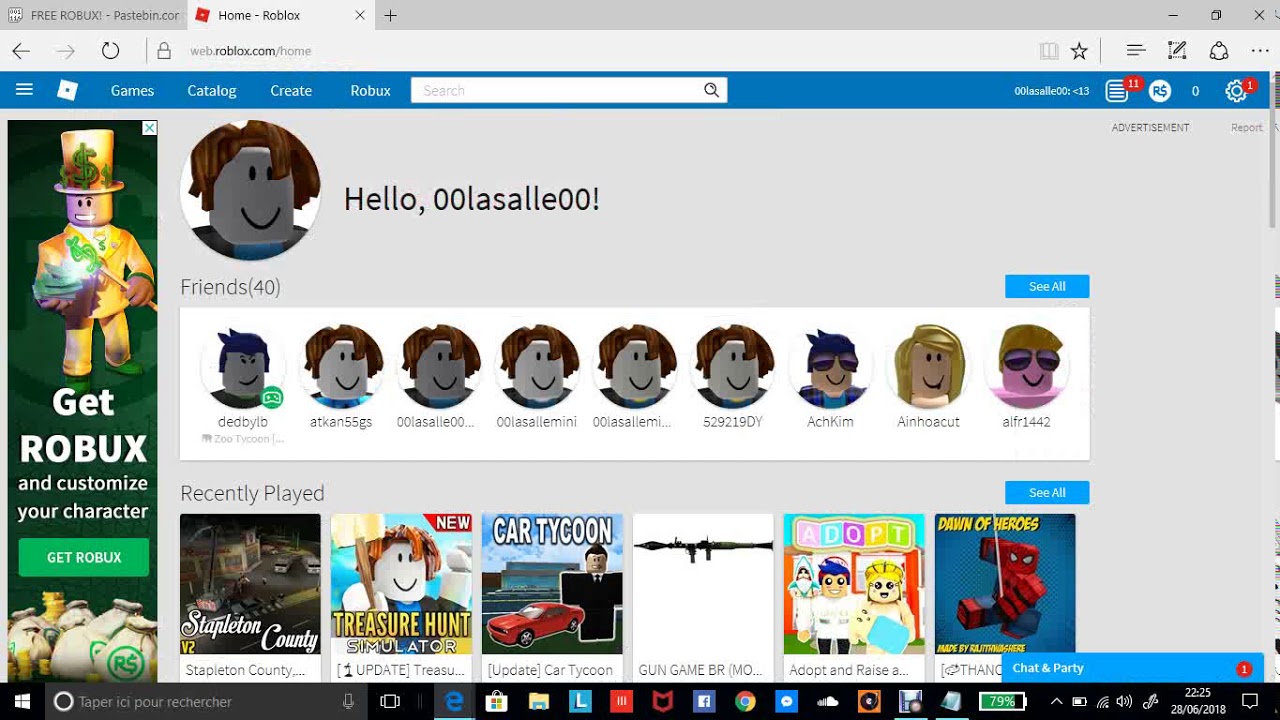The height and width of the screenshot is (720, 1280).
Task: Click the Roblox logo icon
Action: pyautogui.click(x=67, y=90)
